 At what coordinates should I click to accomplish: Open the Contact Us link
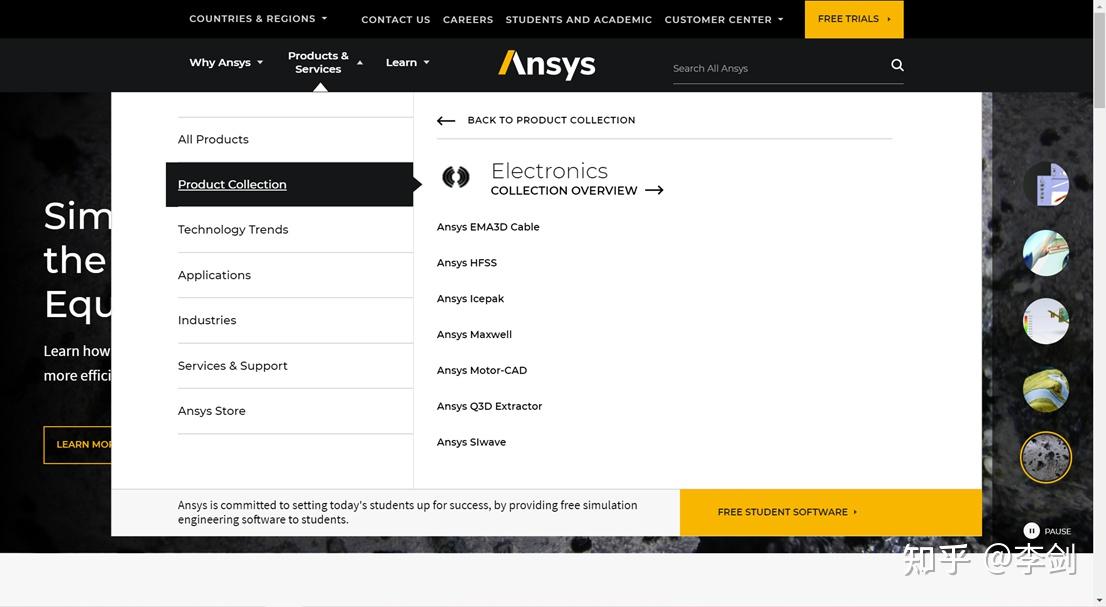(x=396, y=20)
